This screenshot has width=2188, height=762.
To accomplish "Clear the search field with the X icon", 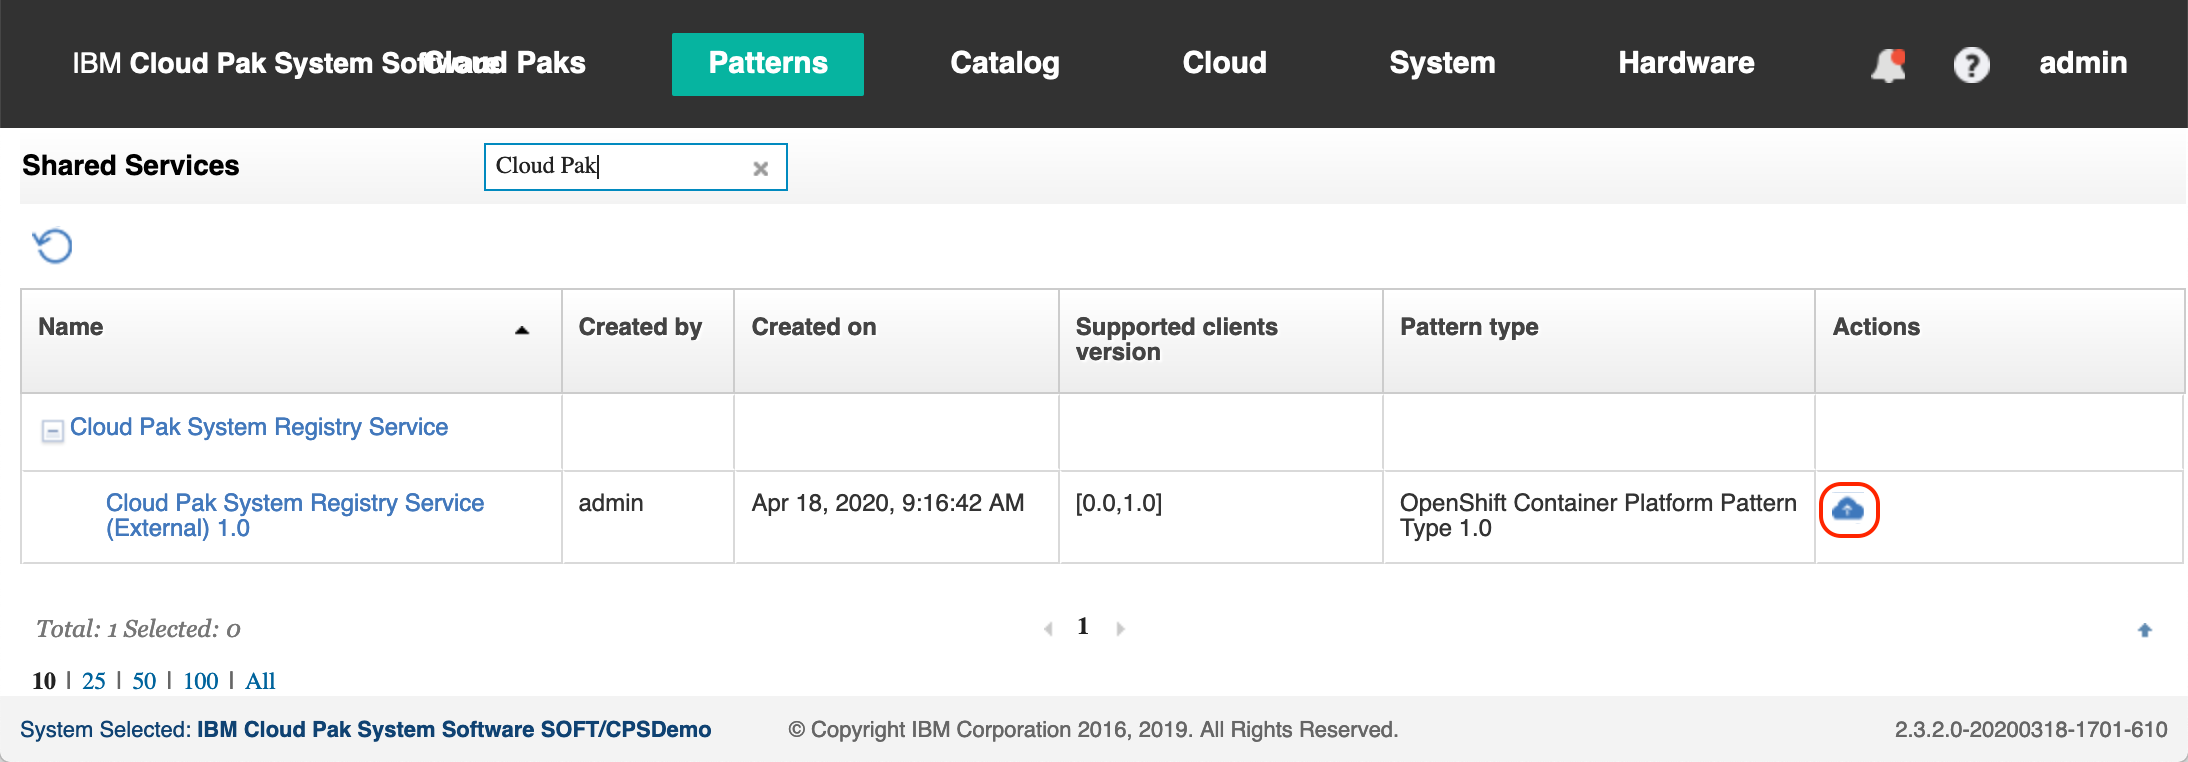I will (761, 168).
